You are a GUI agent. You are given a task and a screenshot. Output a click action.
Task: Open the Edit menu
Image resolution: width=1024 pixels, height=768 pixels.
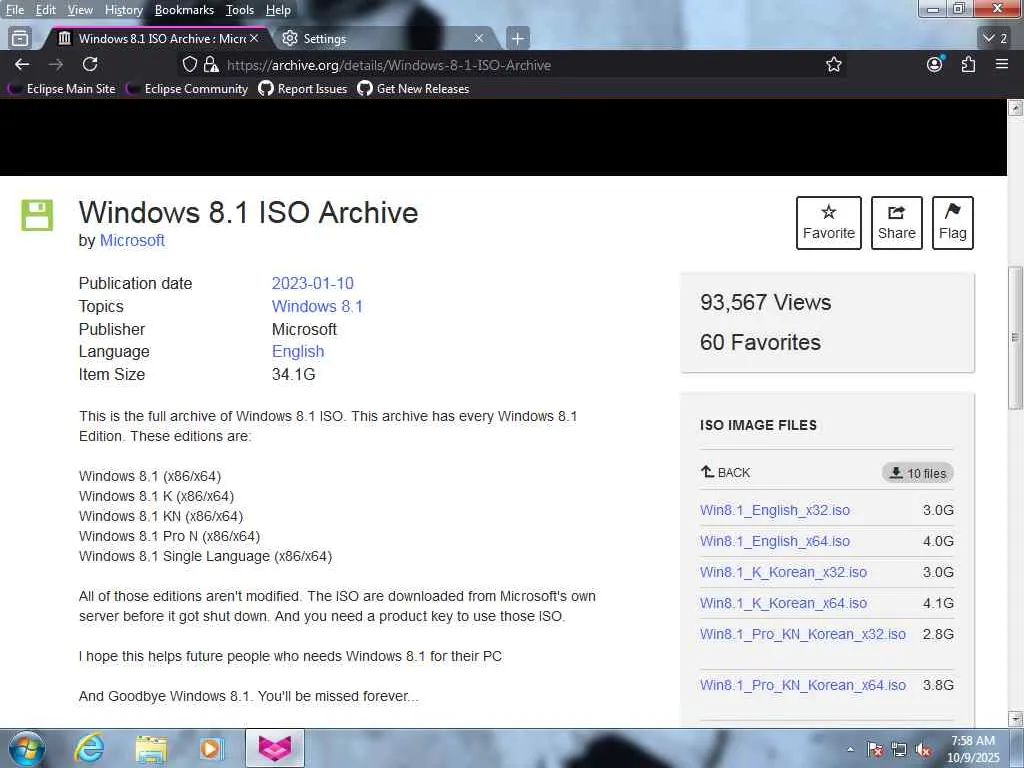pyautogui.click(x=46, y=10)
